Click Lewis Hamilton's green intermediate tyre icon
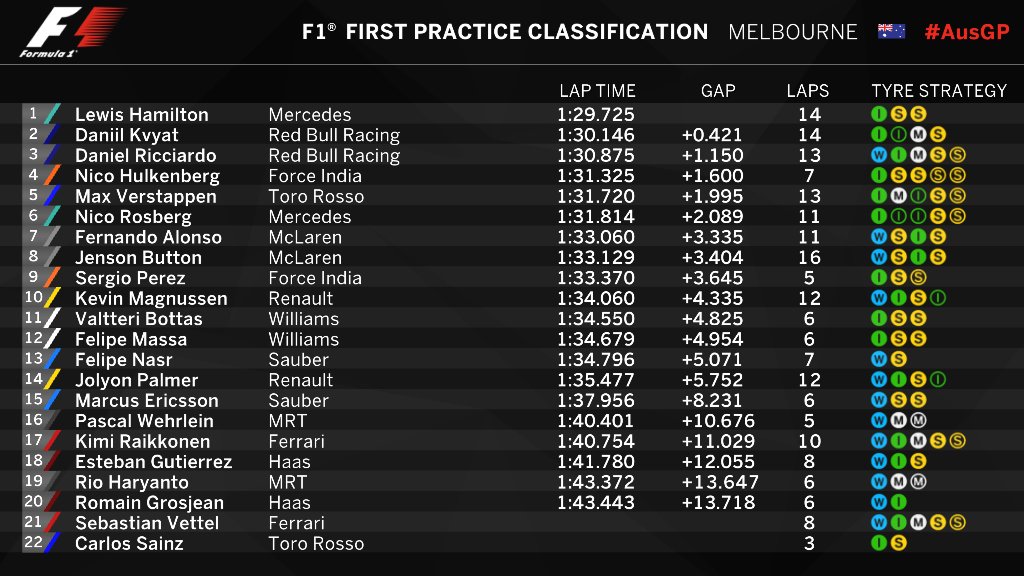 click(879, 114)
